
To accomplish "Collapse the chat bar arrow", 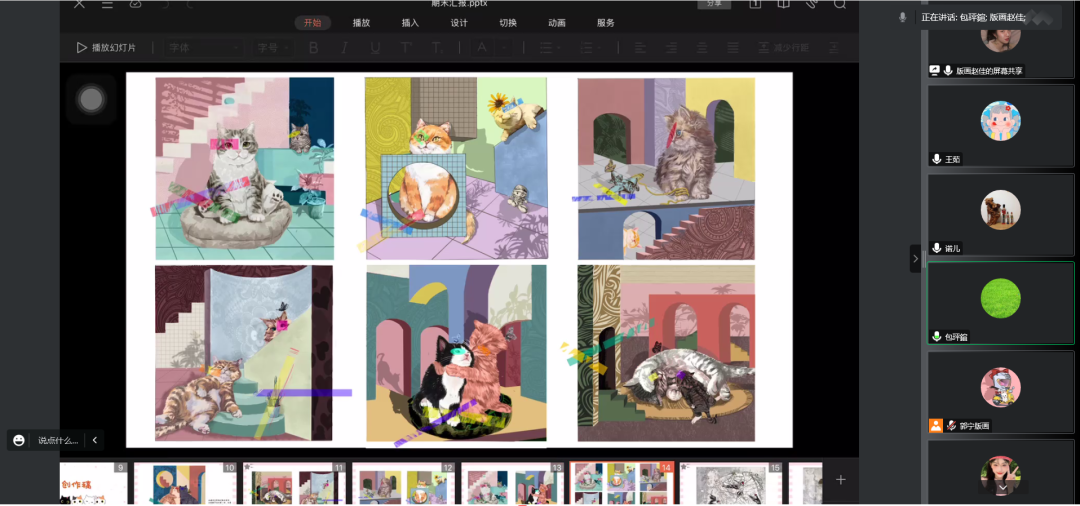I will [x=94, y=440].
